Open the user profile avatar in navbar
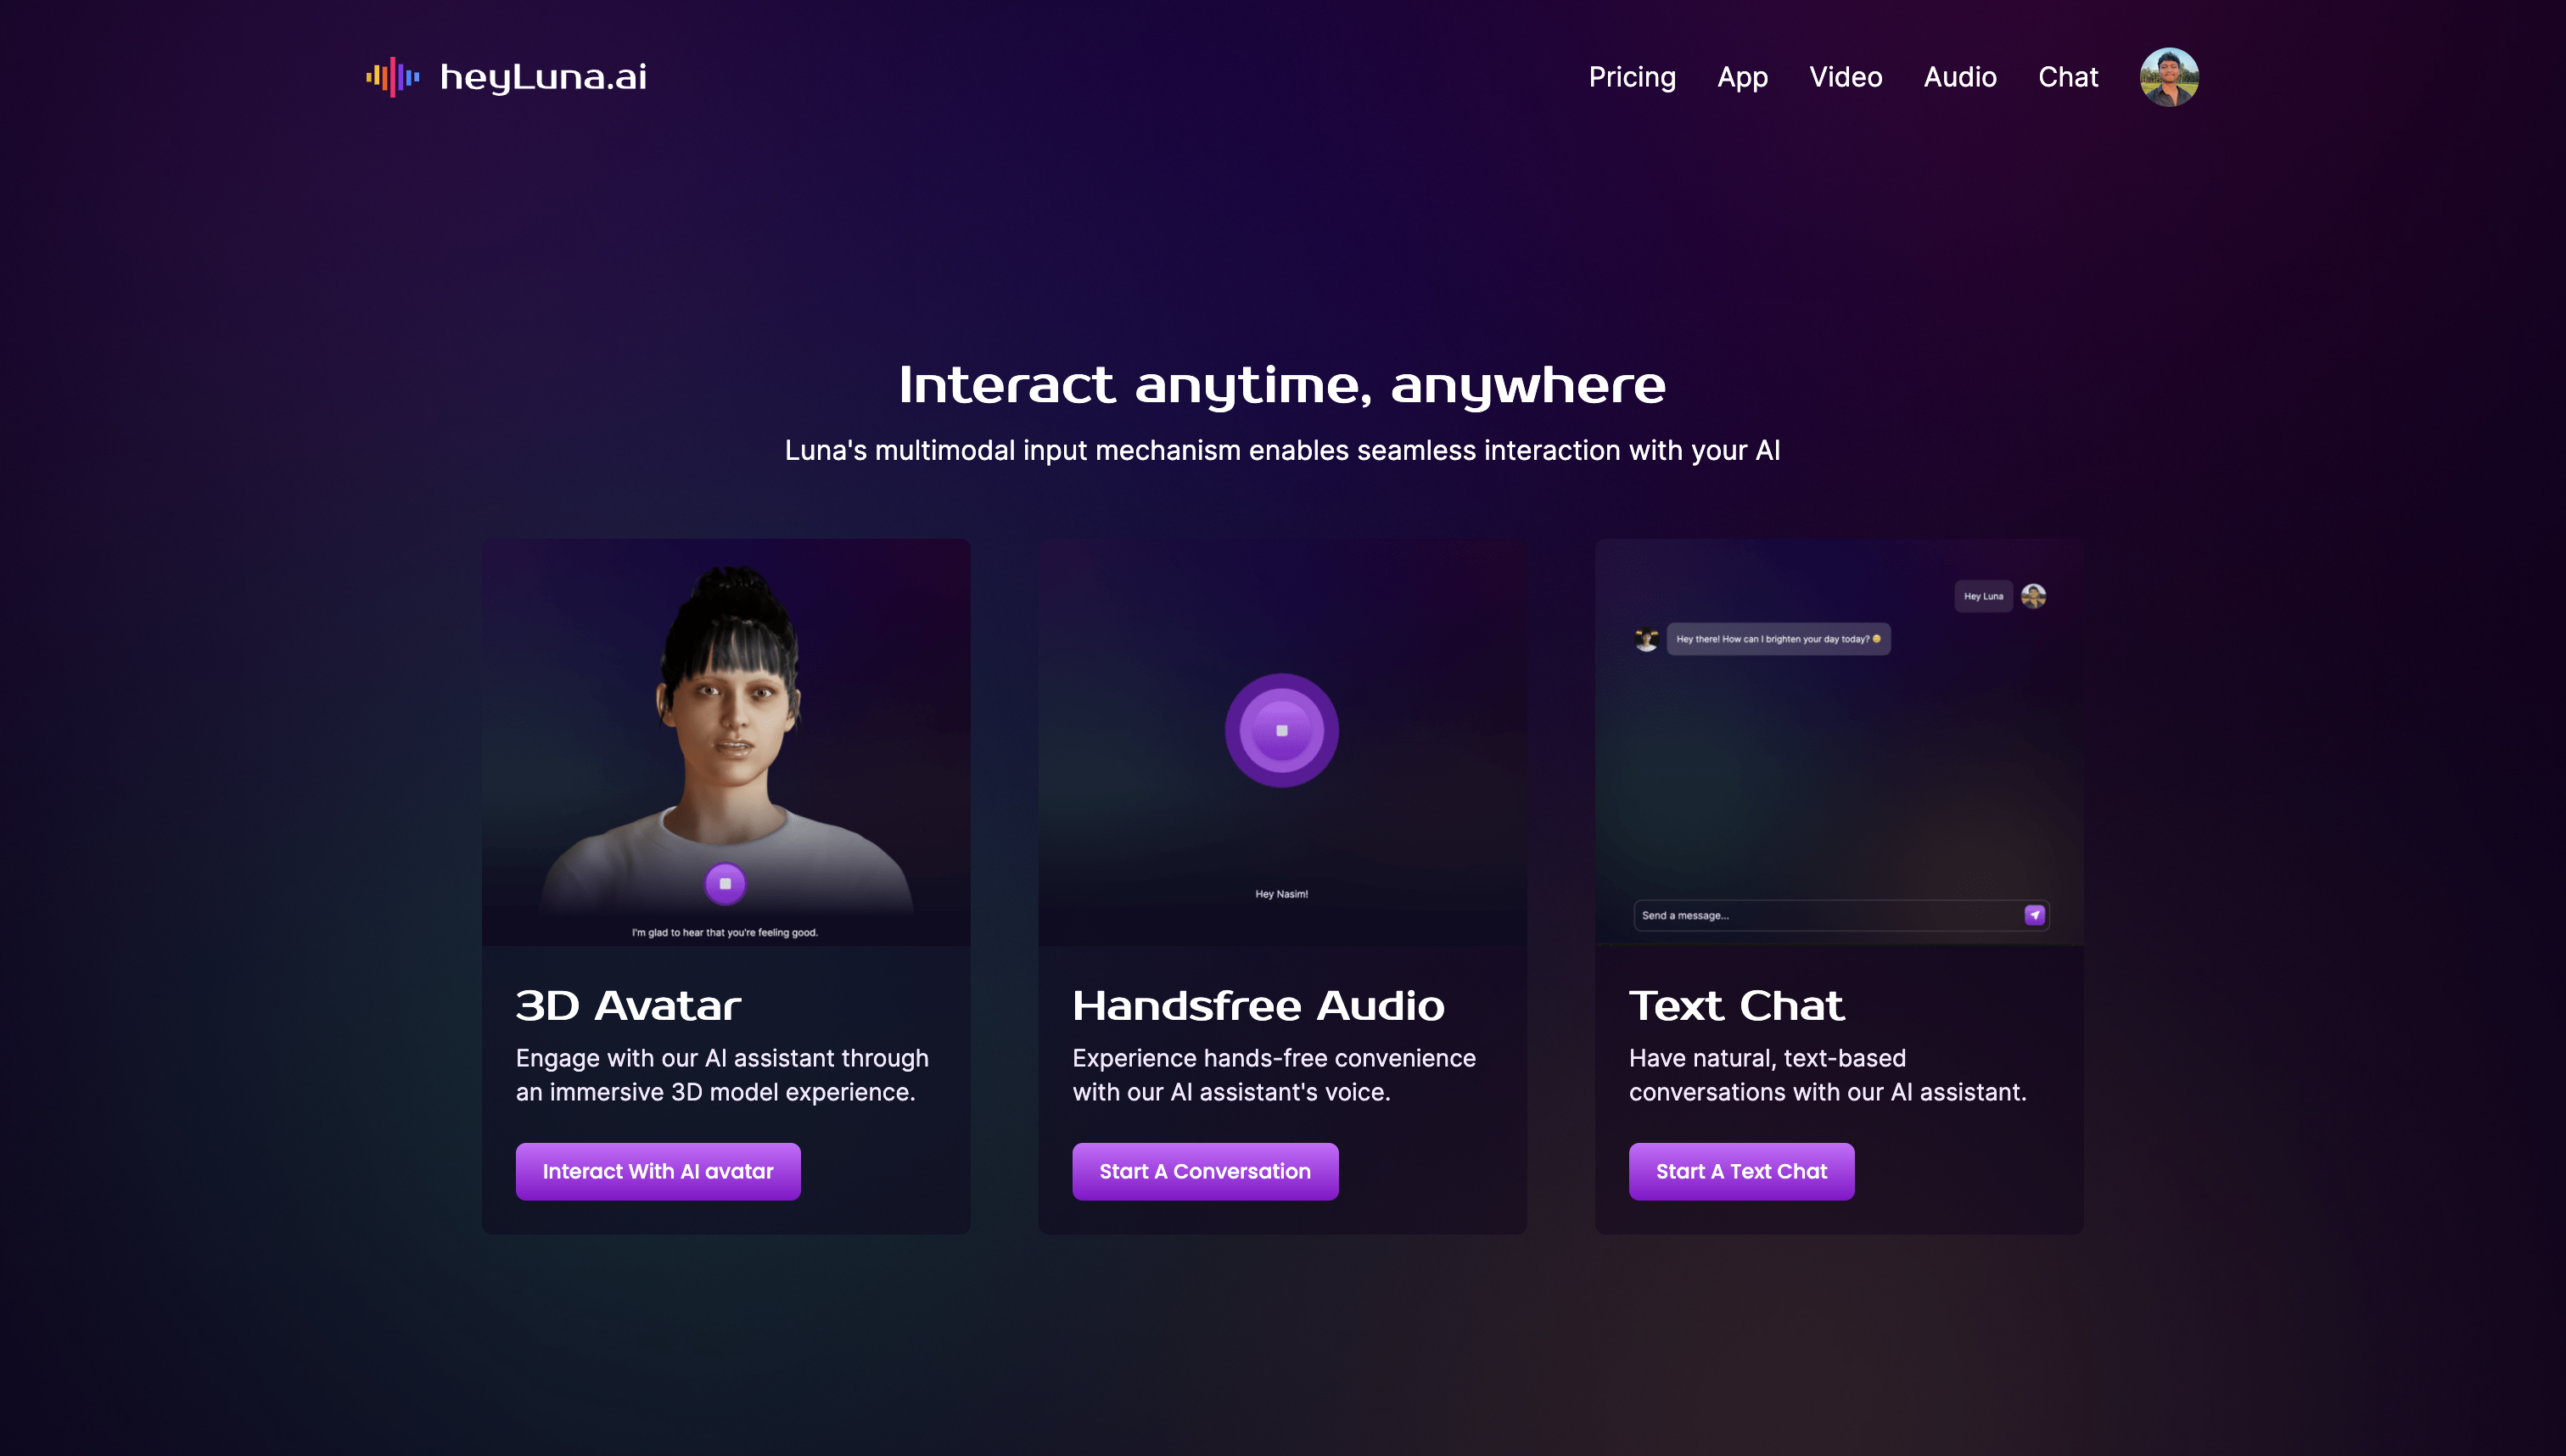The width and height of the screenshot is (2566, 1456). (2168, 77)
